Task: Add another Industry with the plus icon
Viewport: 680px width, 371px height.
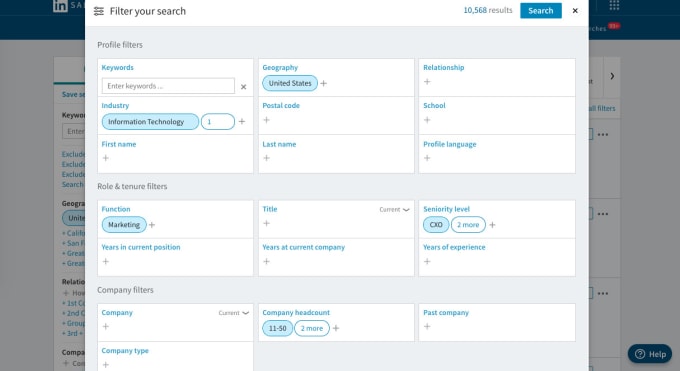Action: pyautogui.click(x=242, y=121)
